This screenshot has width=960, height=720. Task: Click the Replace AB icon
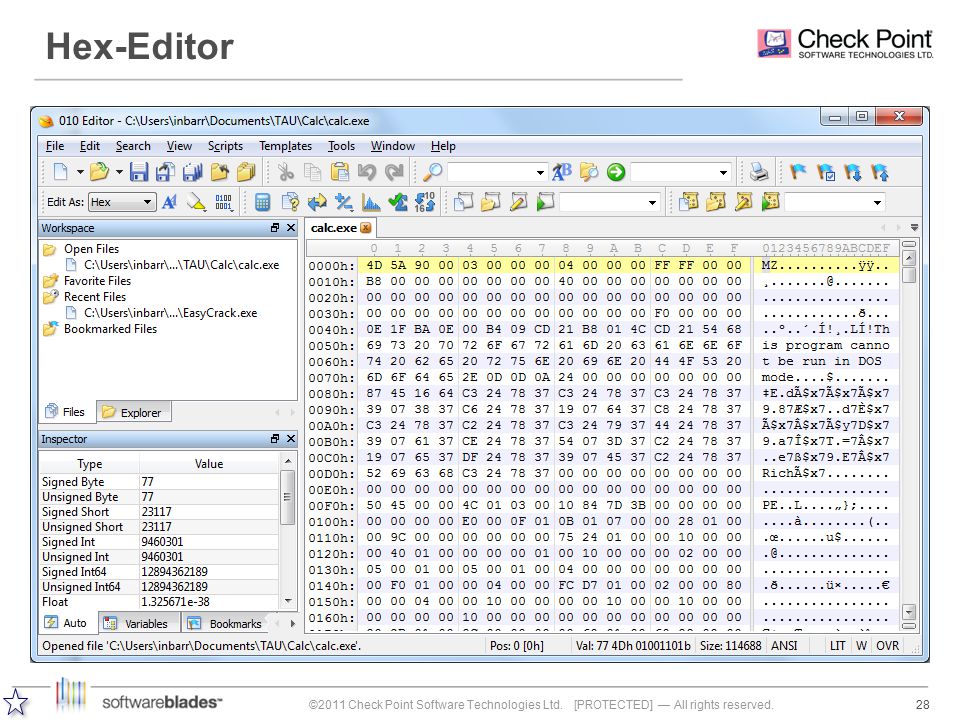click(x=561, y=172)
